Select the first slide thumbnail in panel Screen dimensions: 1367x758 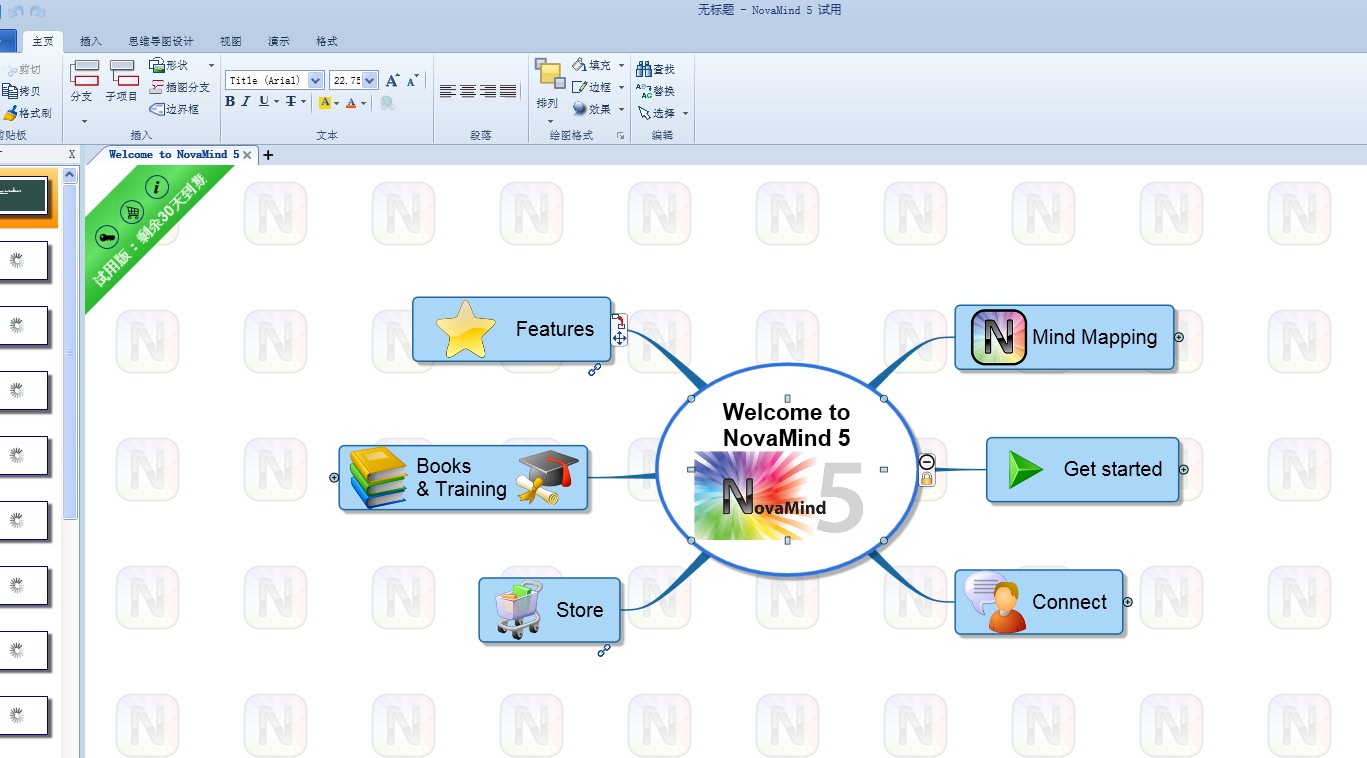click(x=23, y=195)
